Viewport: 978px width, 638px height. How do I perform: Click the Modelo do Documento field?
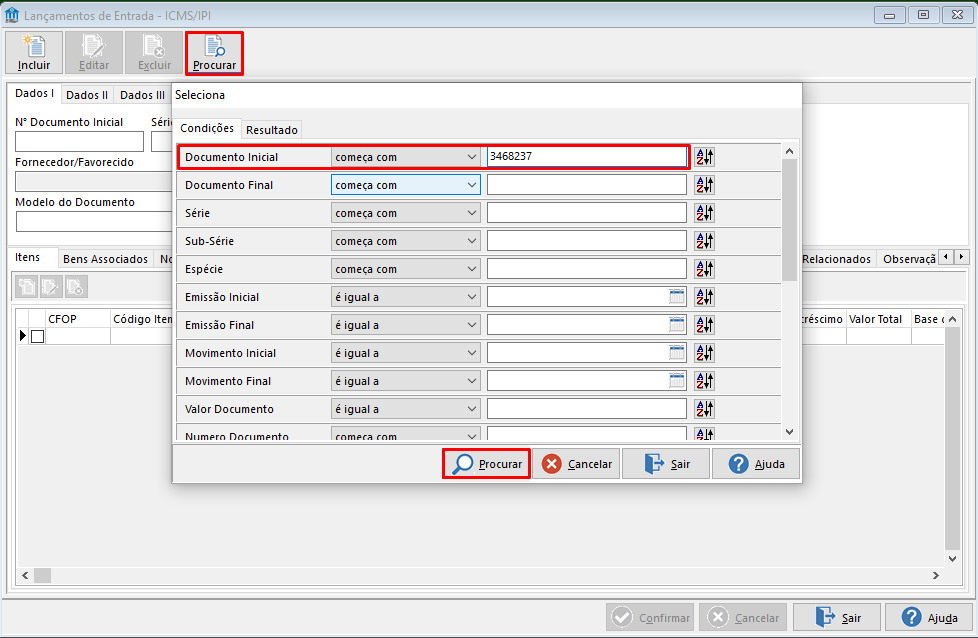94,221
